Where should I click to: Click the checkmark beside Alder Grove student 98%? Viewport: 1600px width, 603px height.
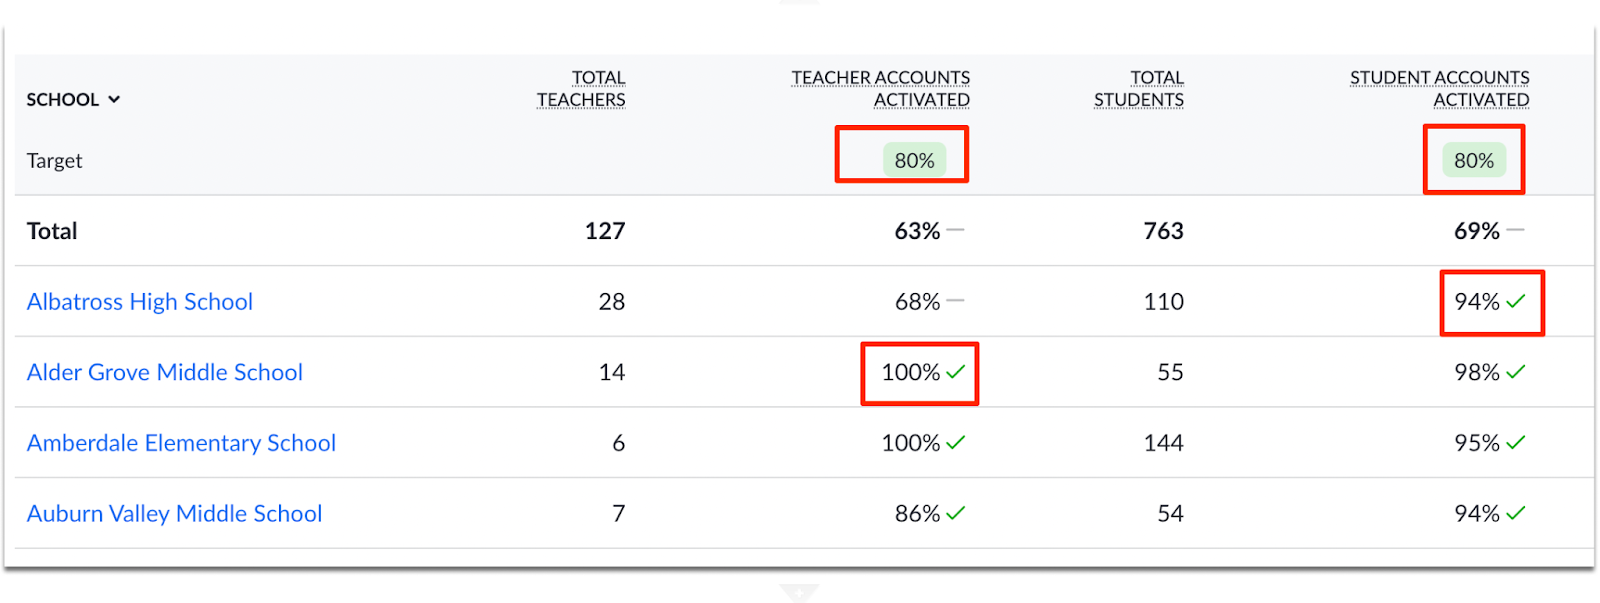1516,372
